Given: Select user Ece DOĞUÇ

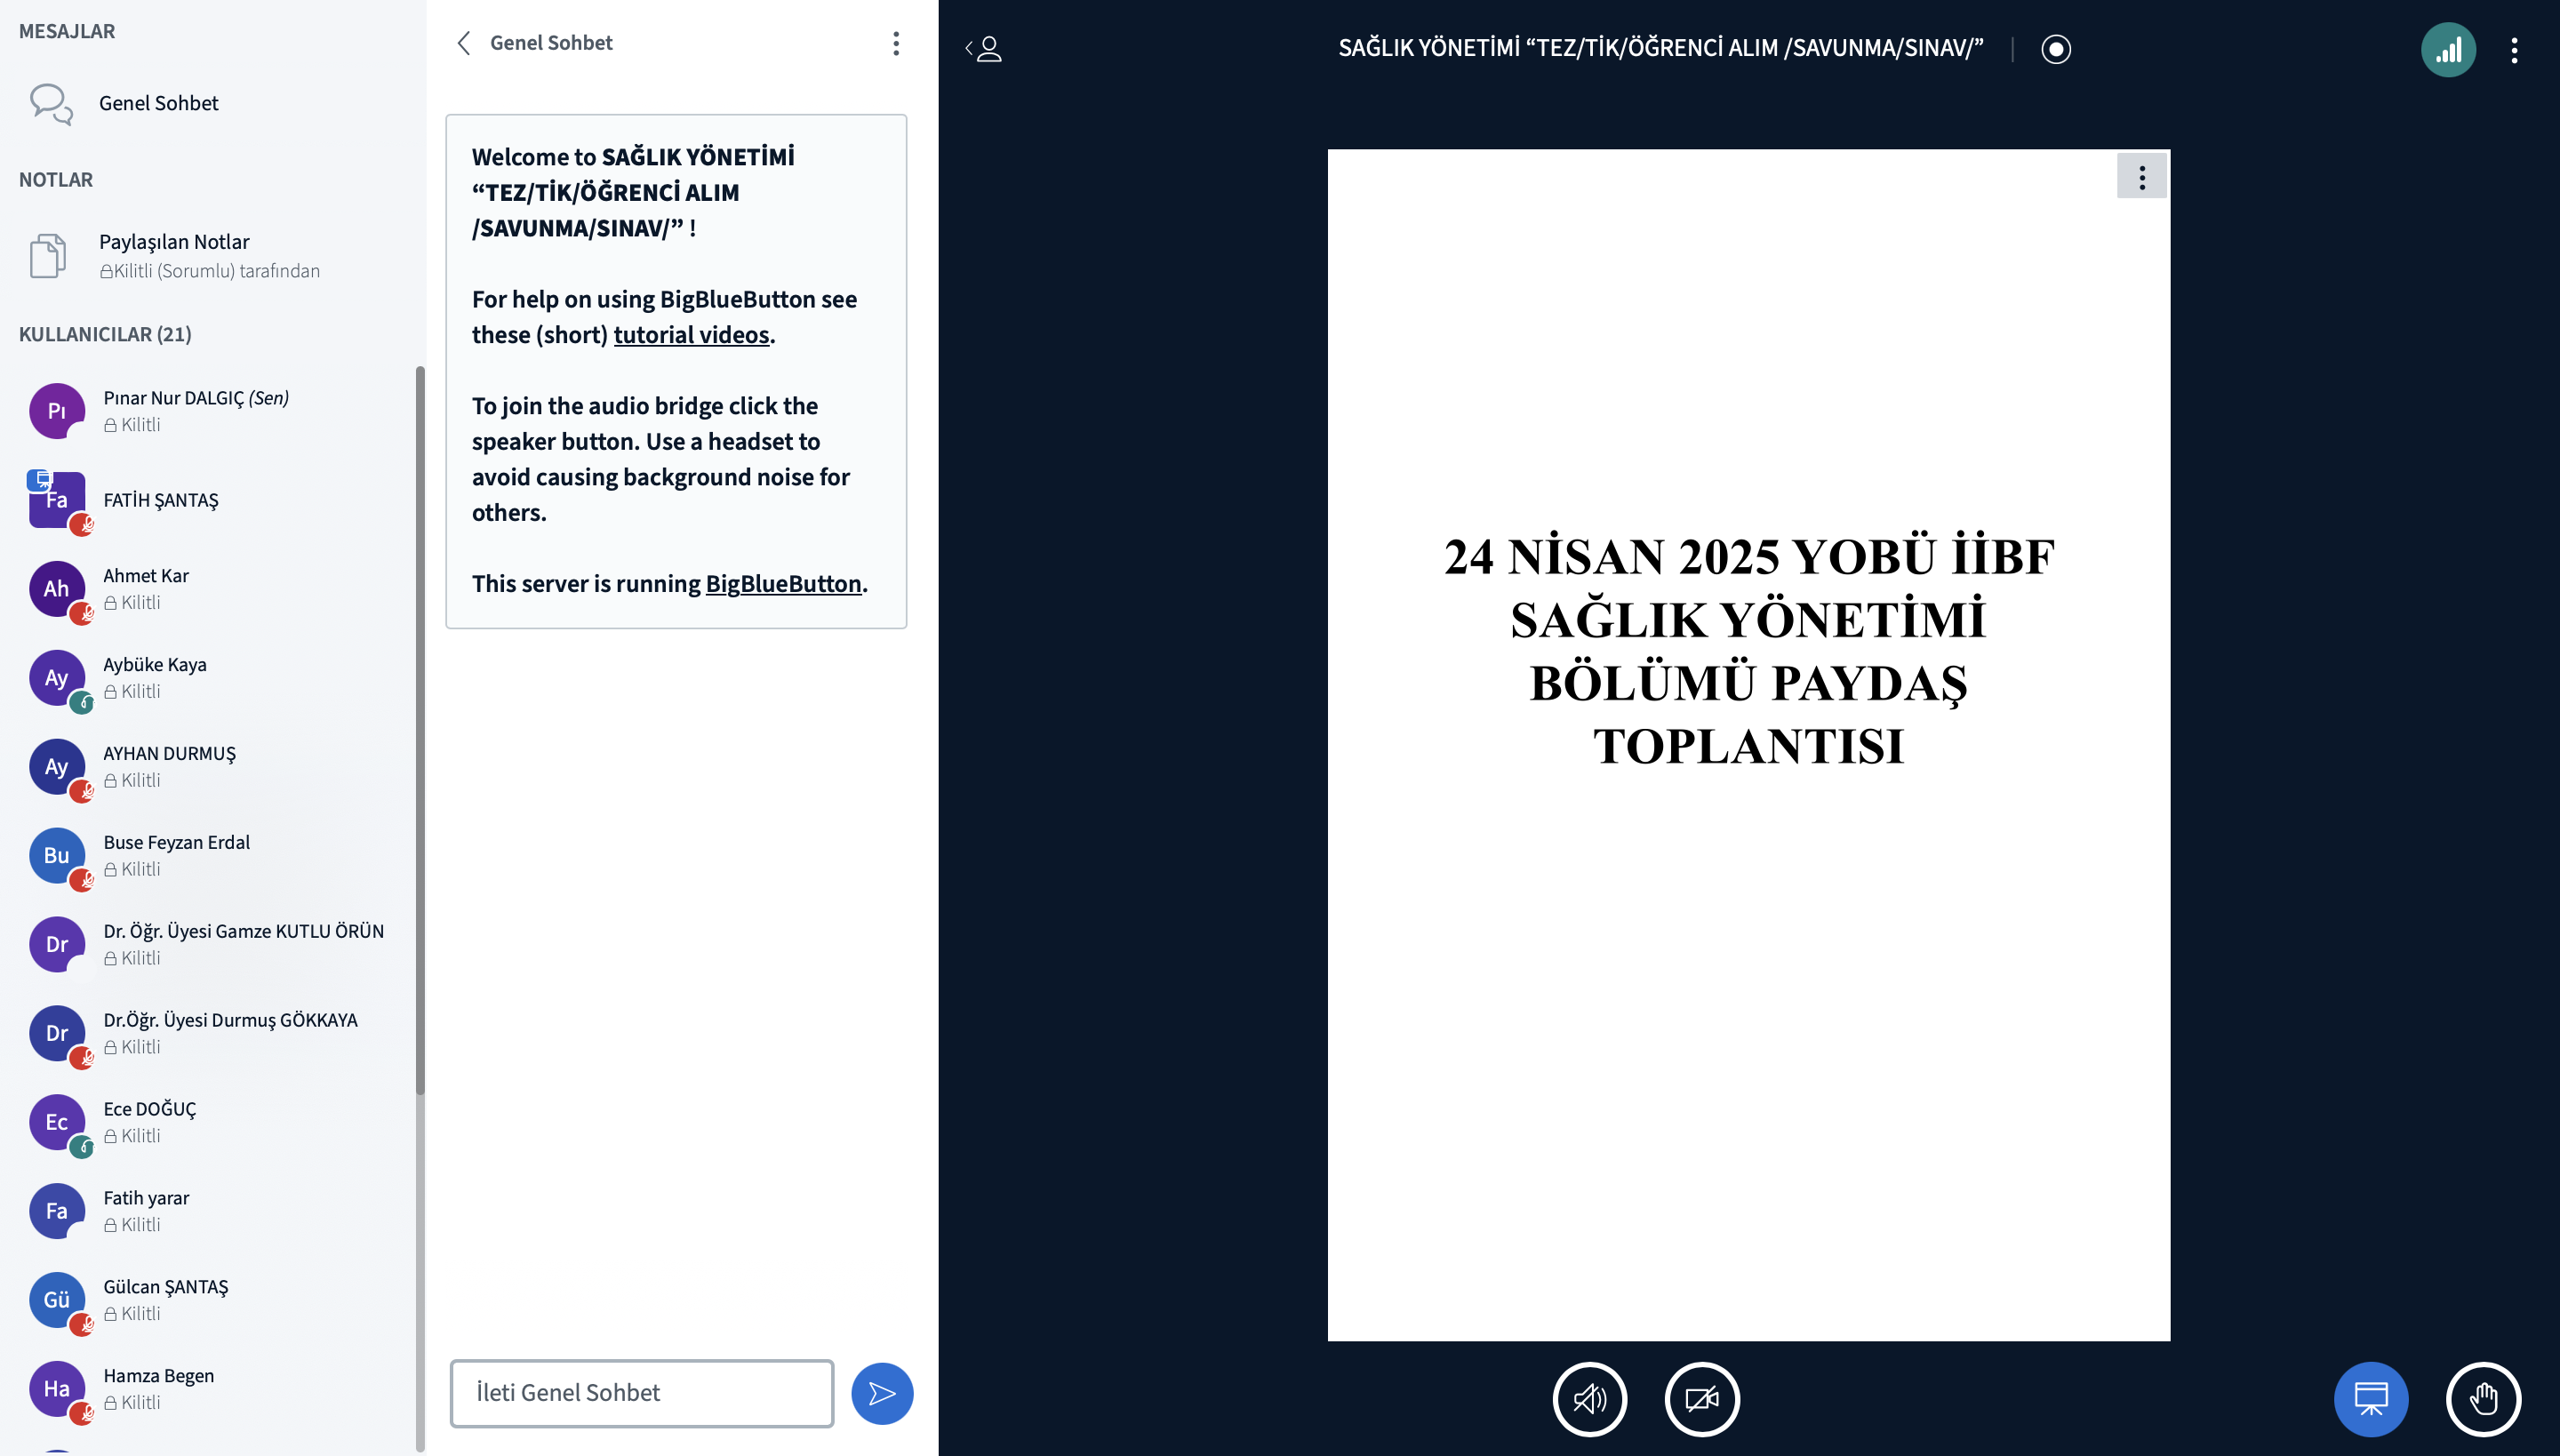Looking at the screenshot, I should pyautogui.click(x=213, y=1122).
